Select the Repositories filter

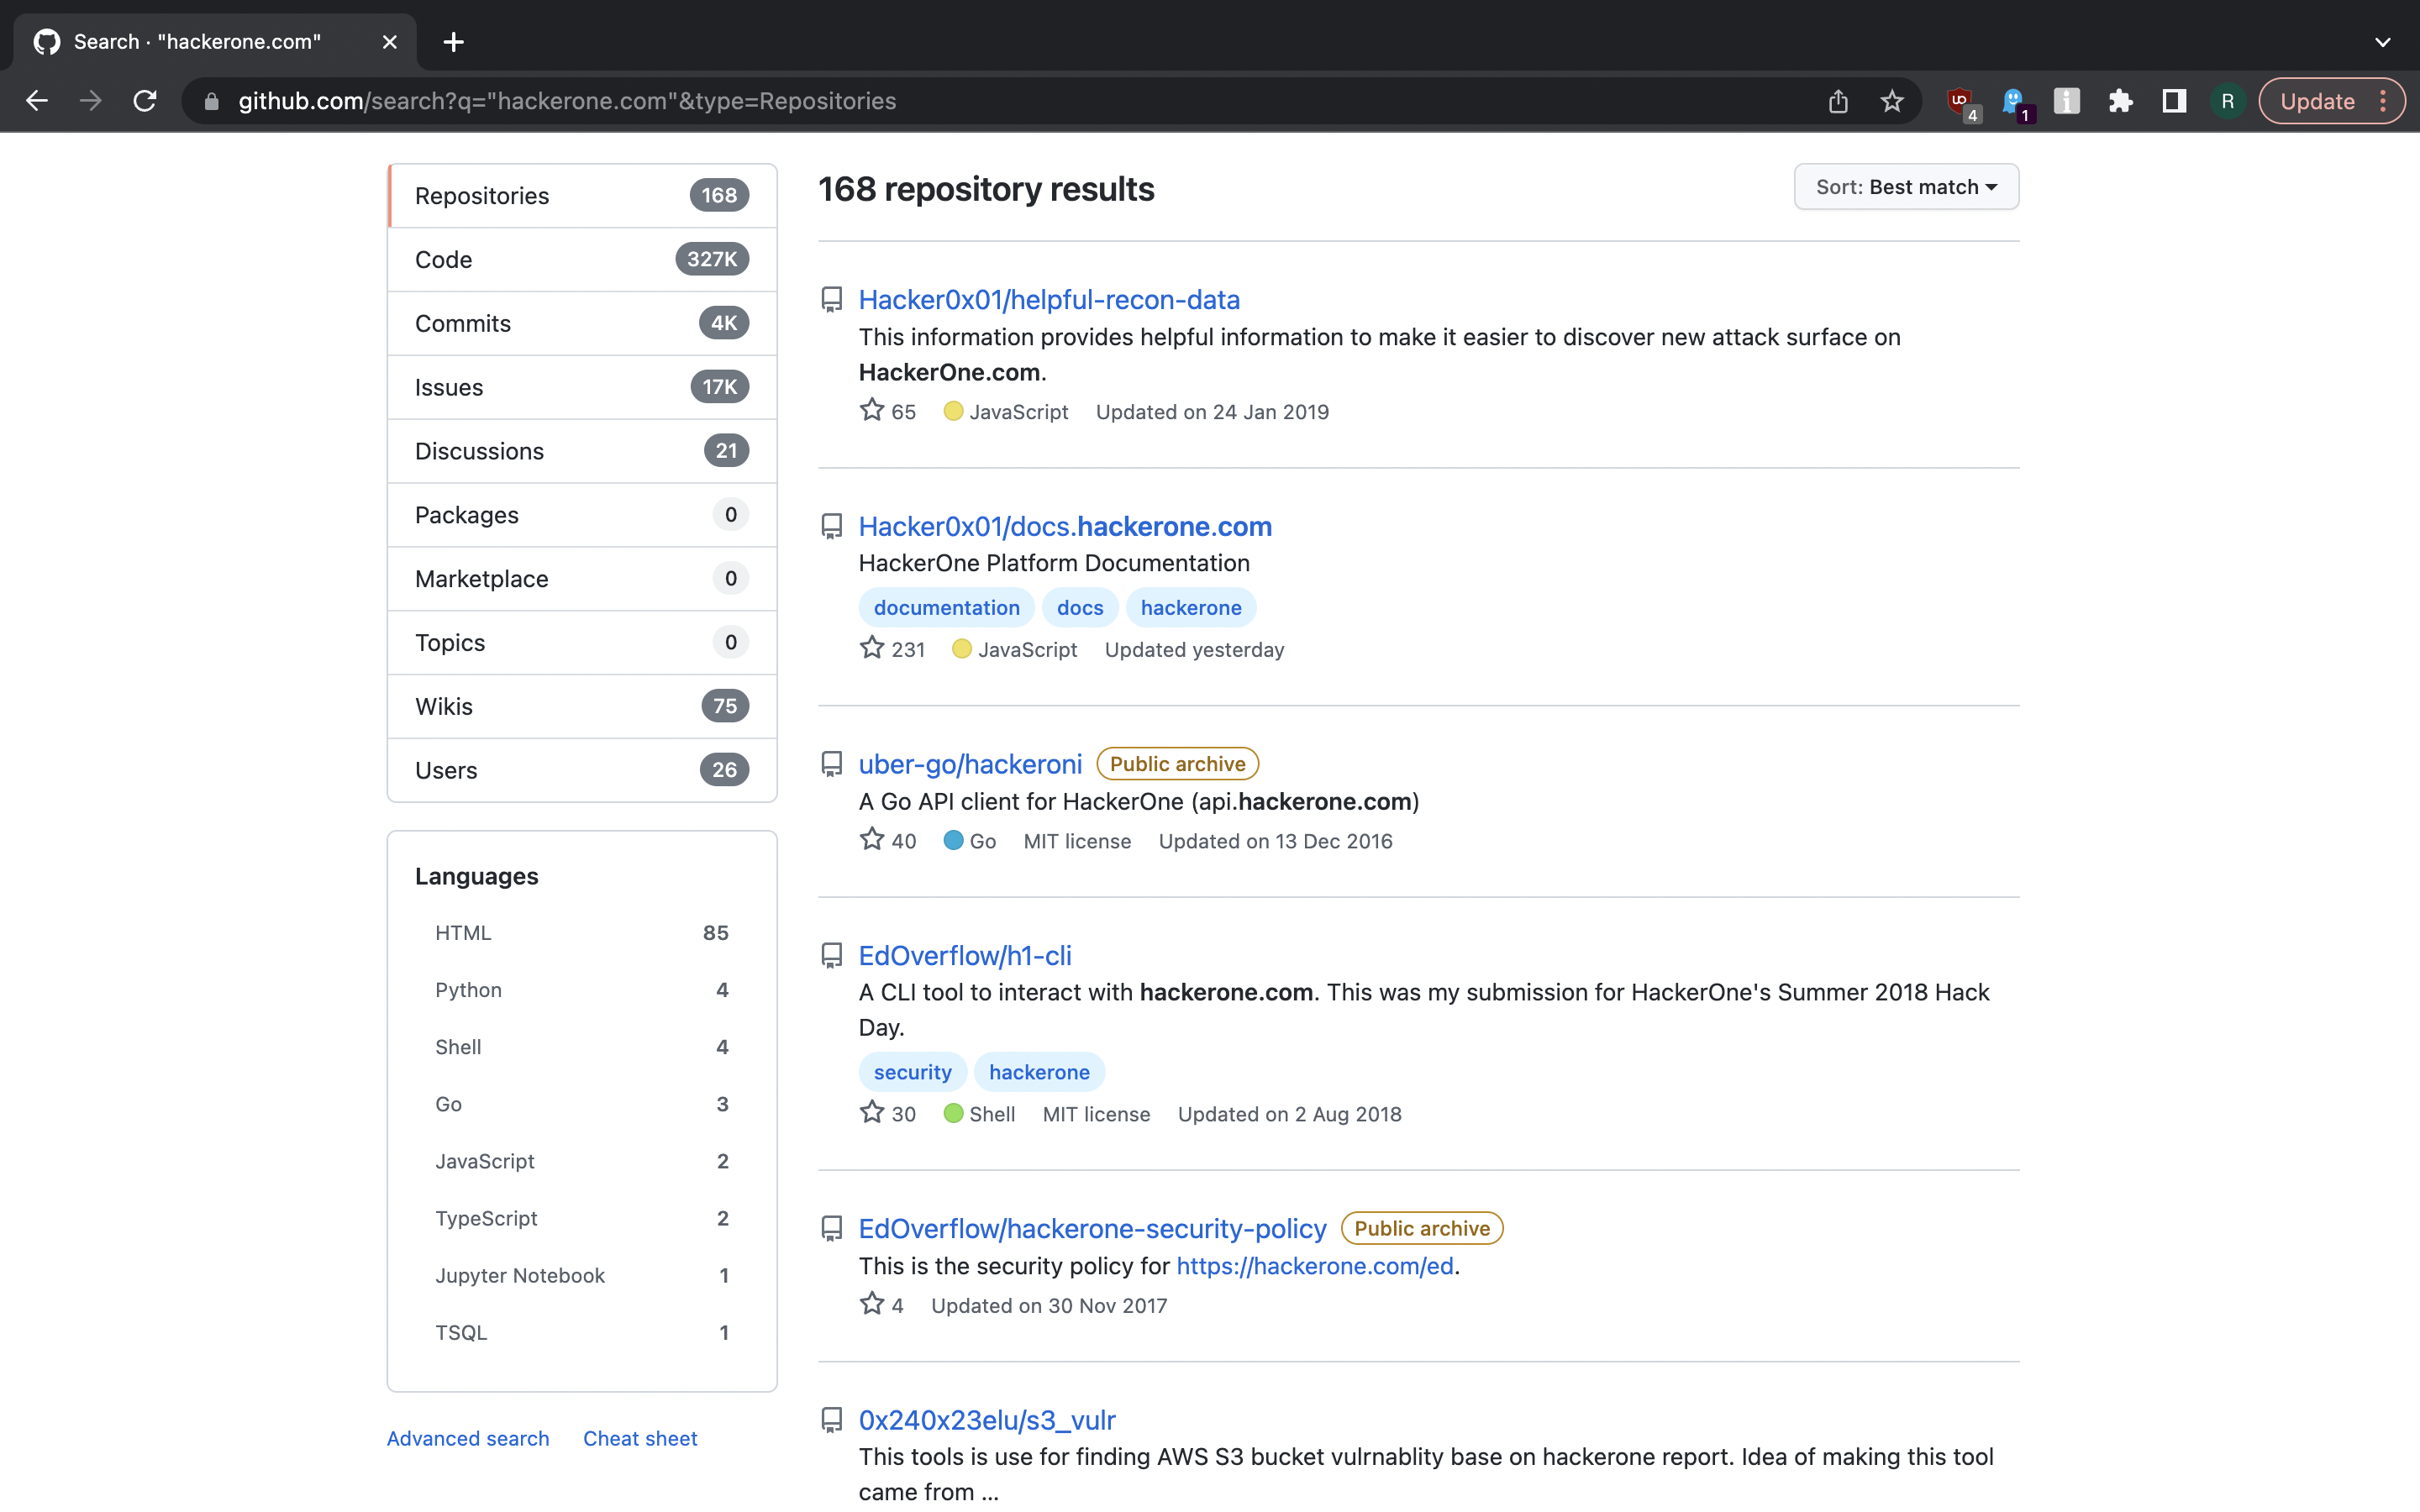pyautogui.click(x=582, y=196)
